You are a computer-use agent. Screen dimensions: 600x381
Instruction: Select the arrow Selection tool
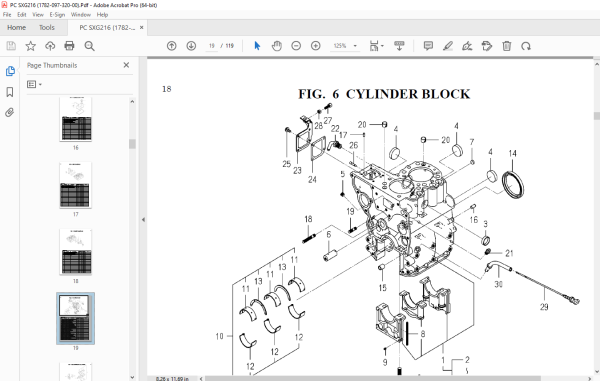257,46
